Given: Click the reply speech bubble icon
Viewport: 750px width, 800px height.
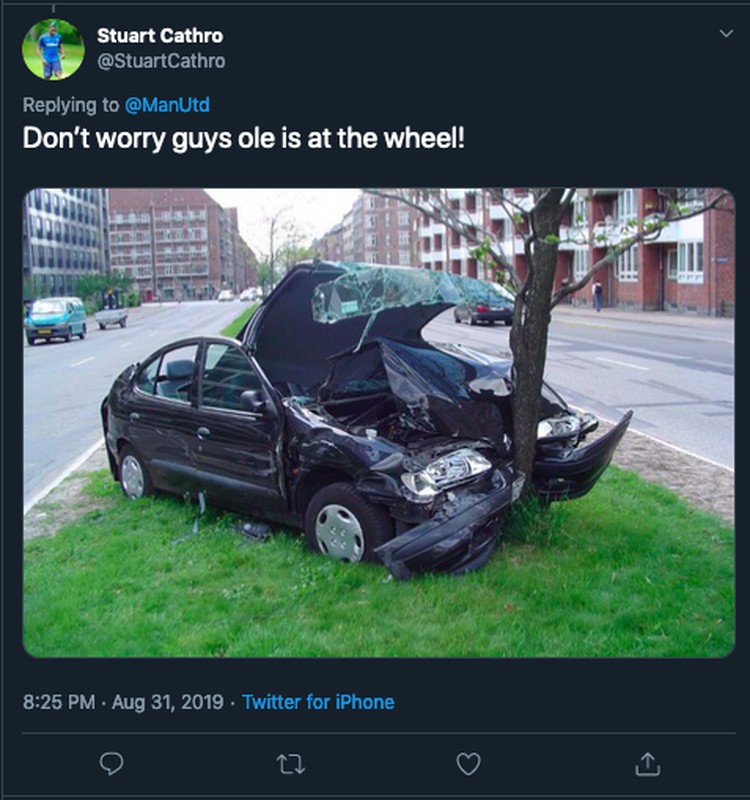Looking at the screenshot, I should pos(111,764).
